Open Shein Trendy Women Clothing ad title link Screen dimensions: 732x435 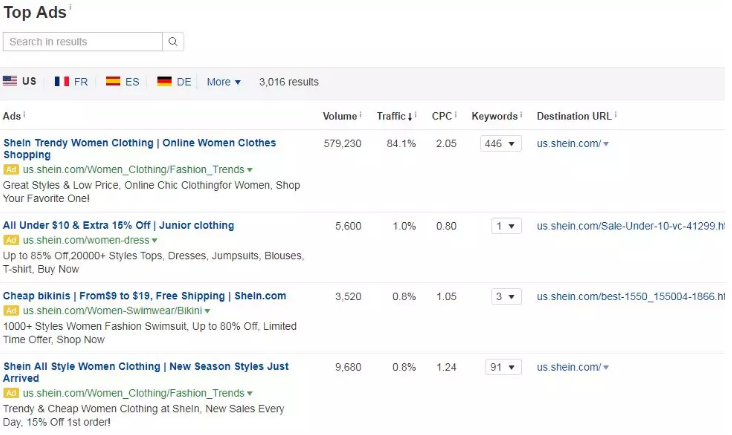(140, 148)
